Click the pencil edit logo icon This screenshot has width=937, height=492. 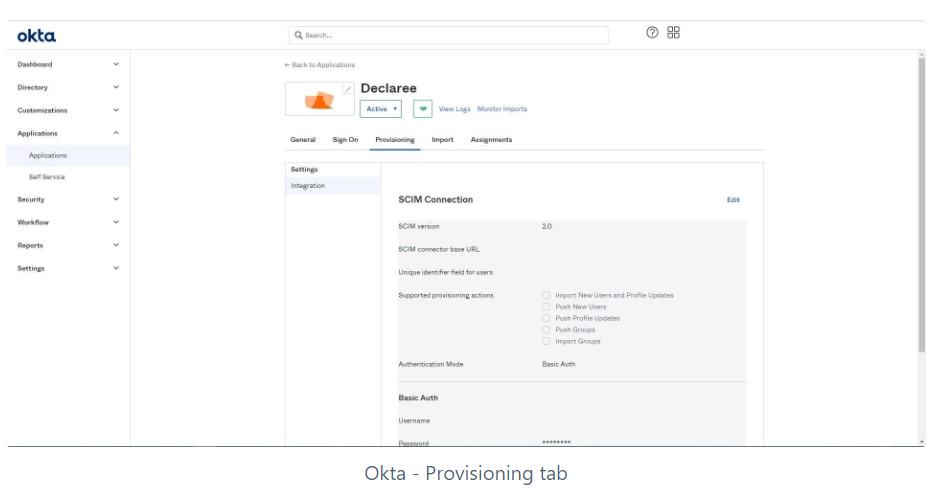tap(348, 88)
